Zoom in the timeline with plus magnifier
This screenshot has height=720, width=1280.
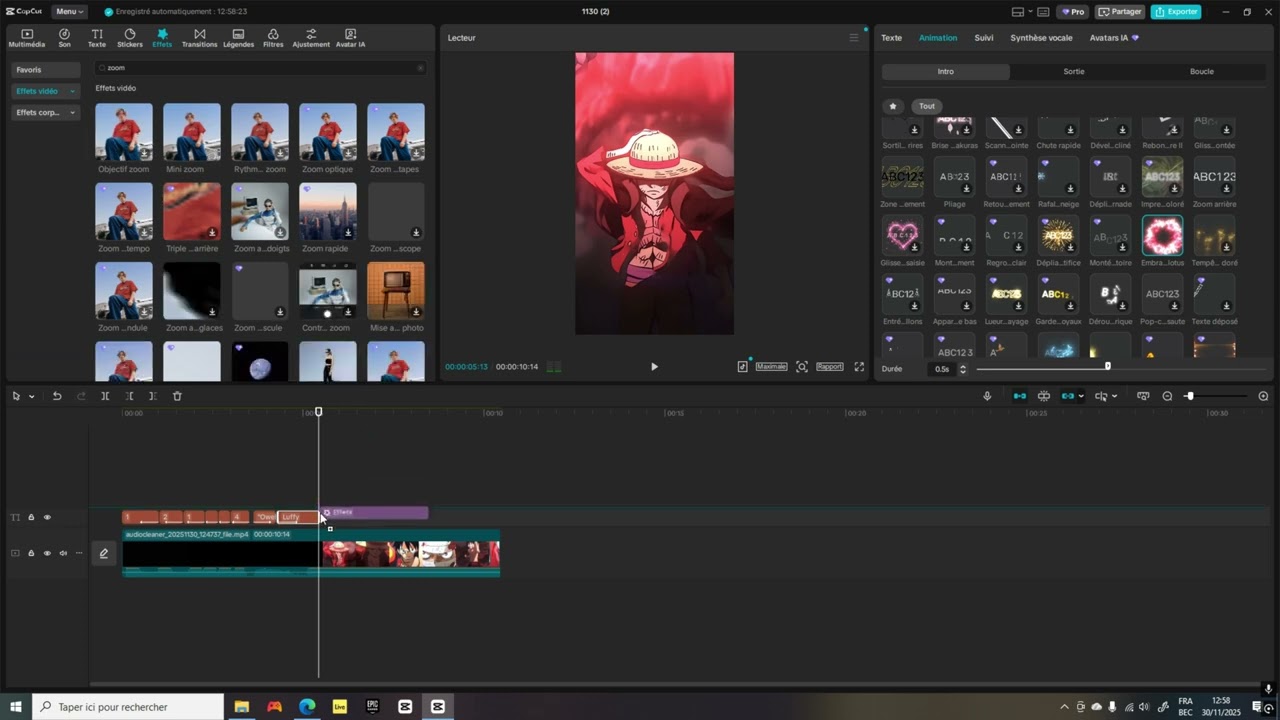click(x=1263, y=396)
